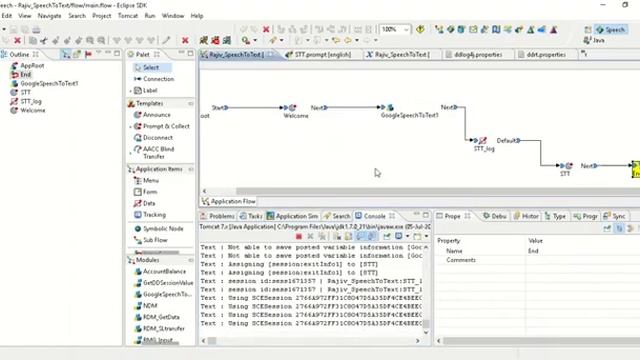This screenshot has width=640, height=360.
Task: Toggle Scroll Lock in the console
Action: click(x=348, y=236)
